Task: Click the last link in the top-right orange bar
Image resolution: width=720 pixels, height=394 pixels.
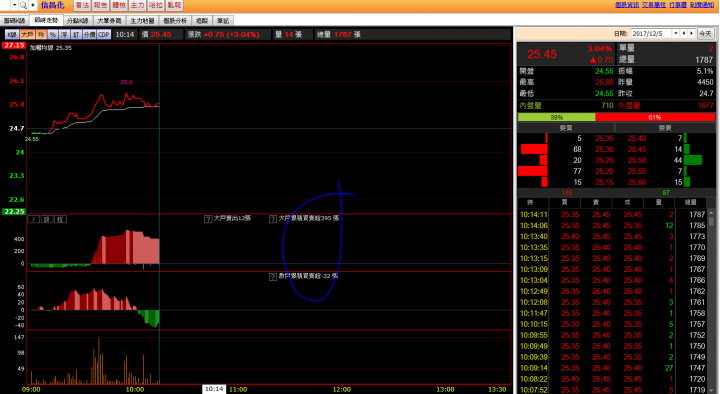Action: (702, 5)
